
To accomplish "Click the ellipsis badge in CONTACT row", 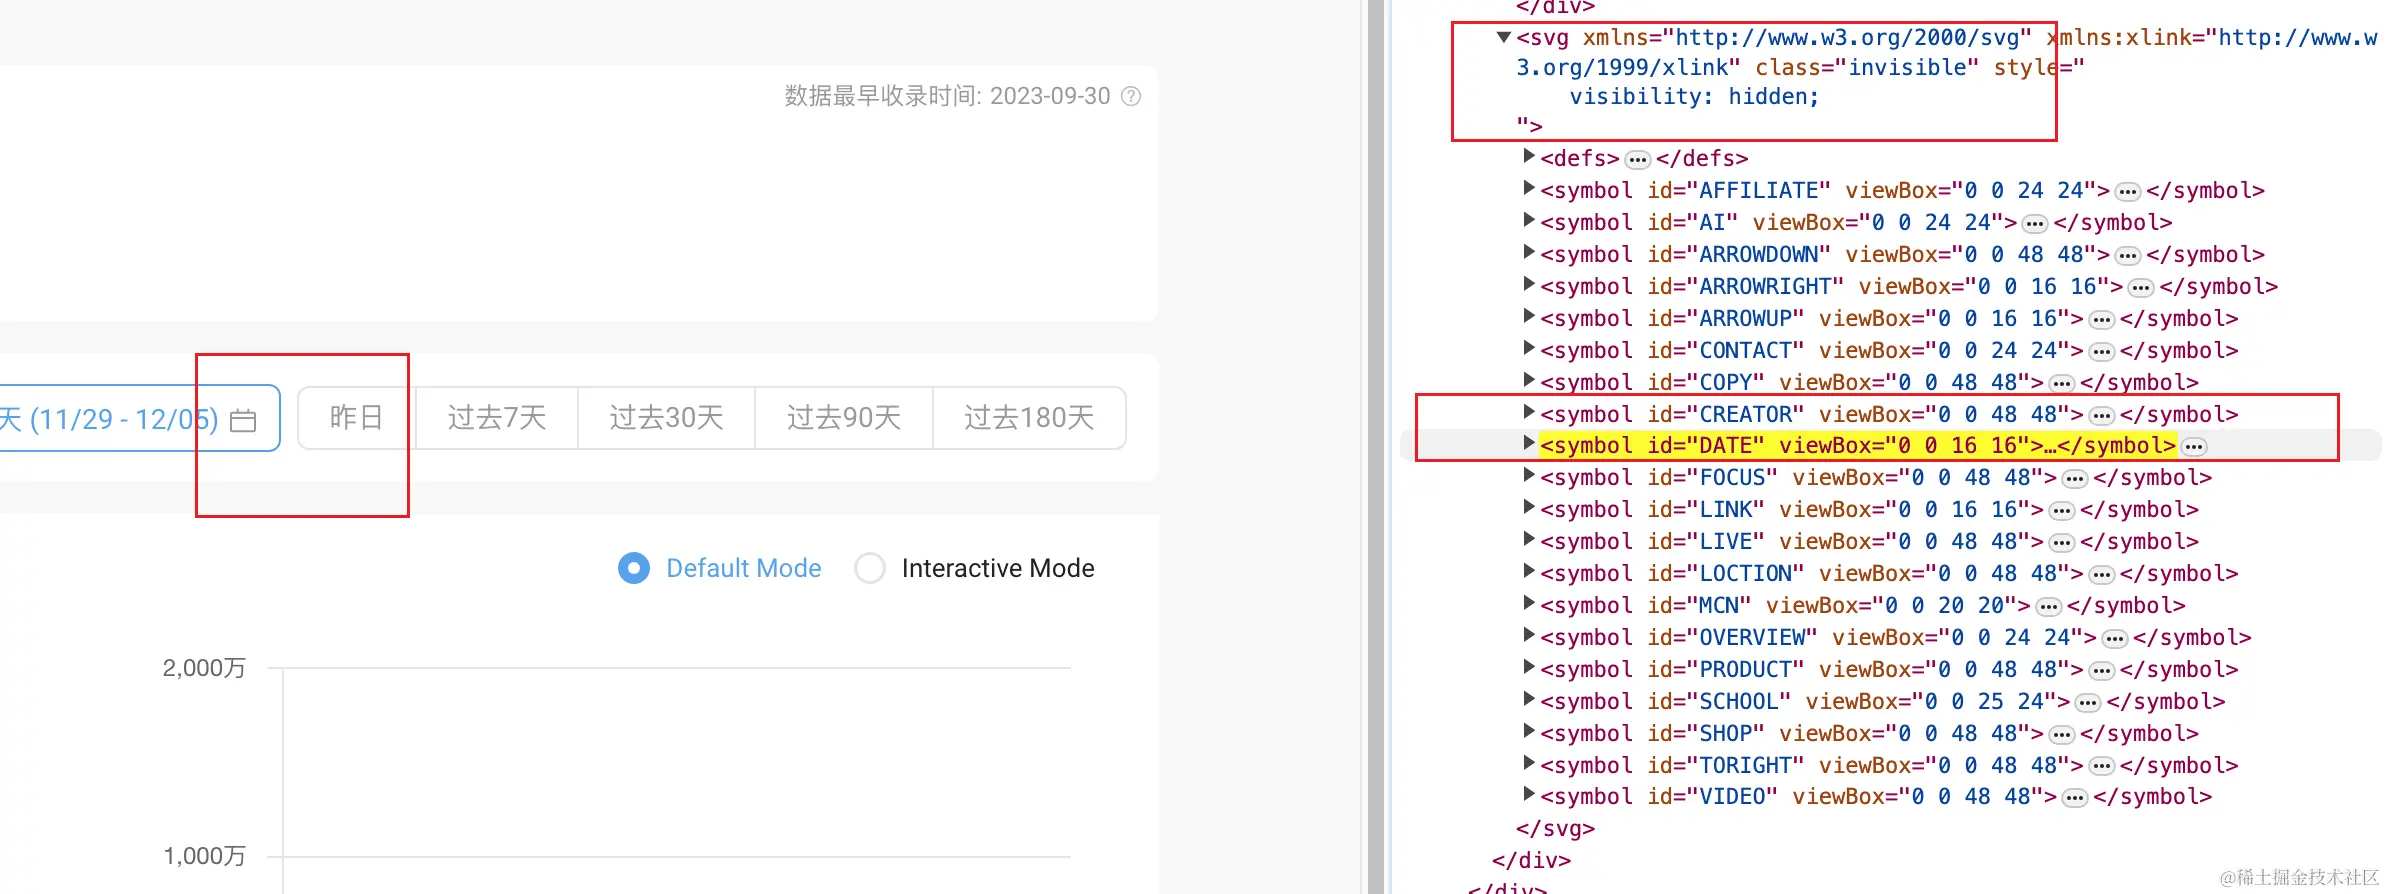I will tap(2102, 352).
